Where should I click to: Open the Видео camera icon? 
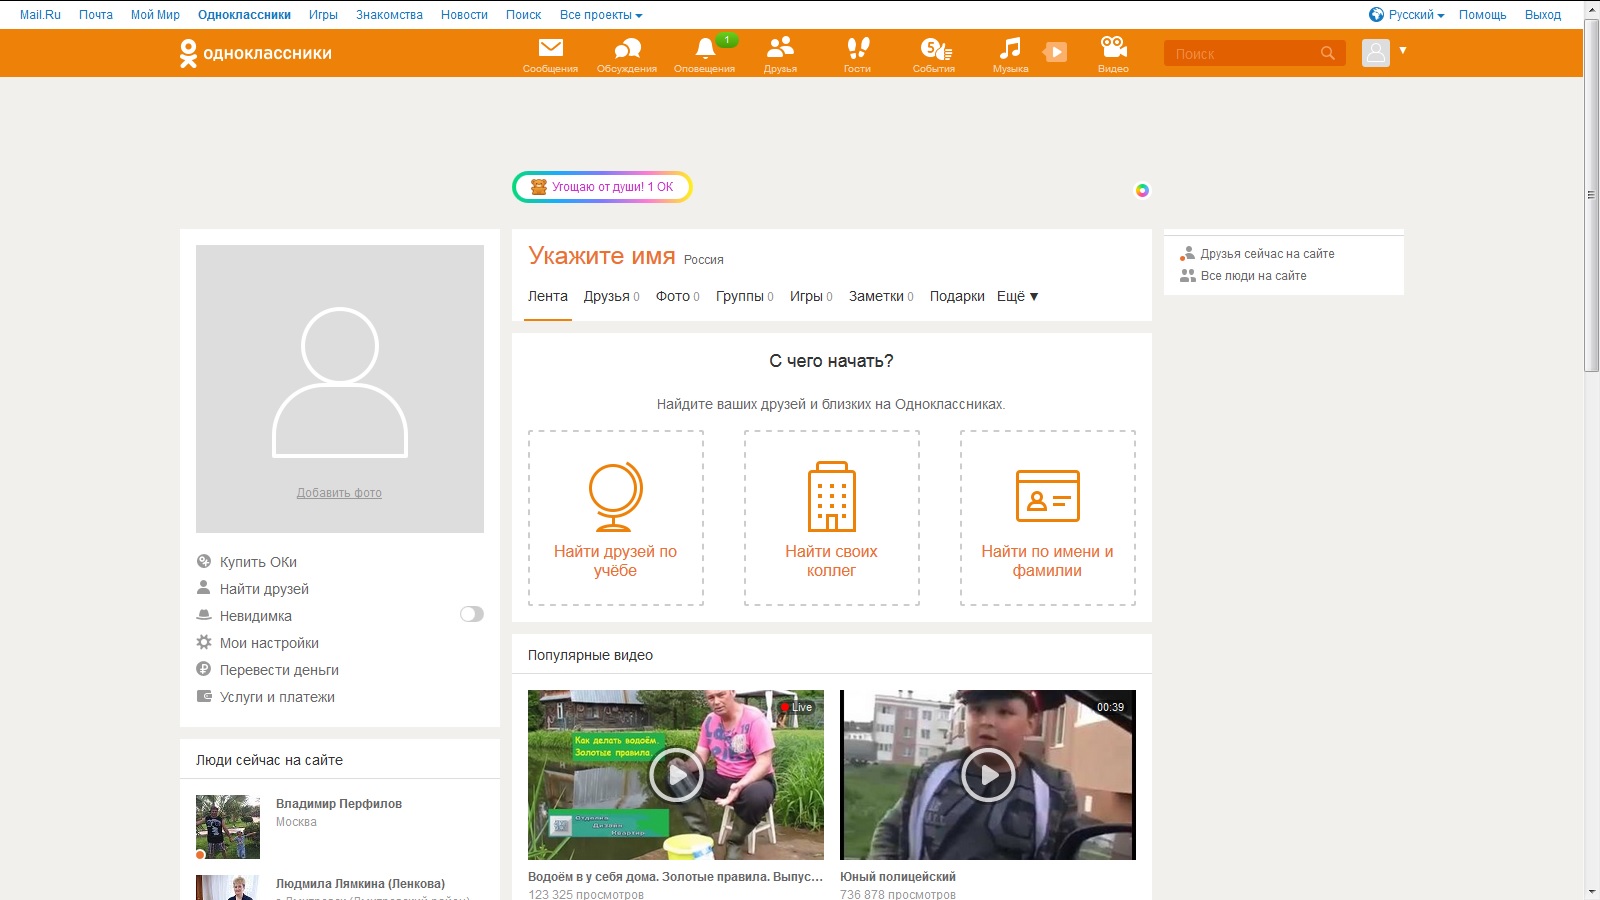(1113, 47)
